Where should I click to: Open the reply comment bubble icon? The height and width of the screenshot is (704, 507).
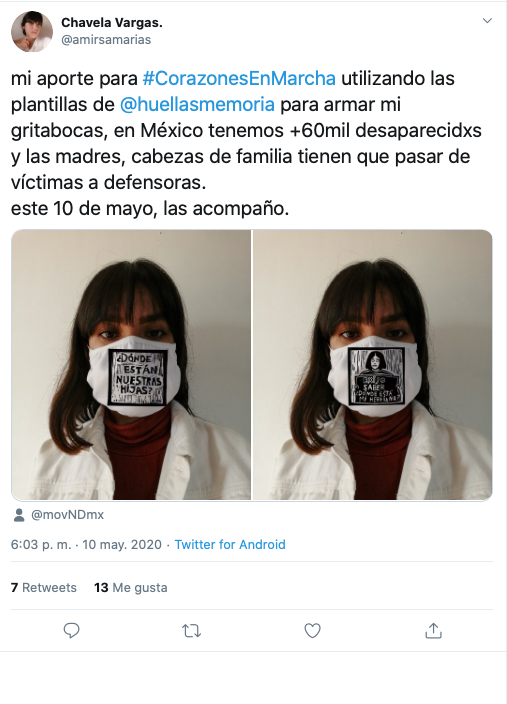tap(71, 631)
